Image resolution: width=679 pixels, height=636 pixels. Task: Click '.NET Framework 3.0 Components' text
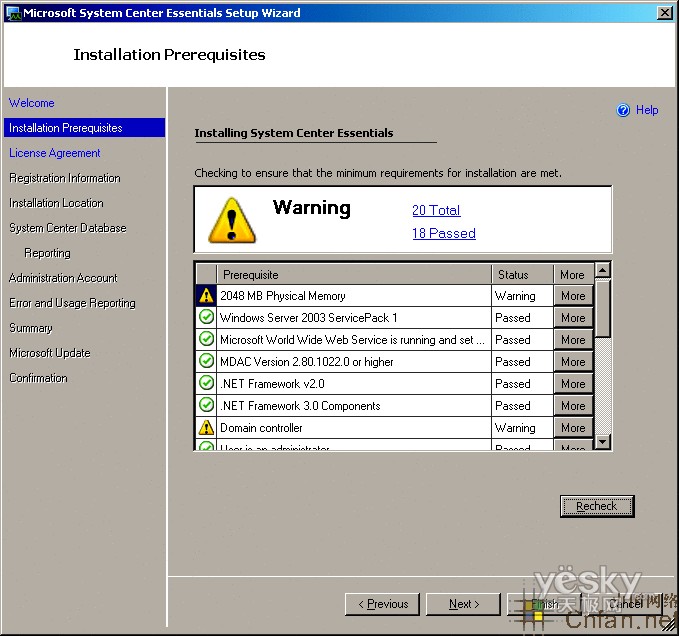[x=300, y=406]
